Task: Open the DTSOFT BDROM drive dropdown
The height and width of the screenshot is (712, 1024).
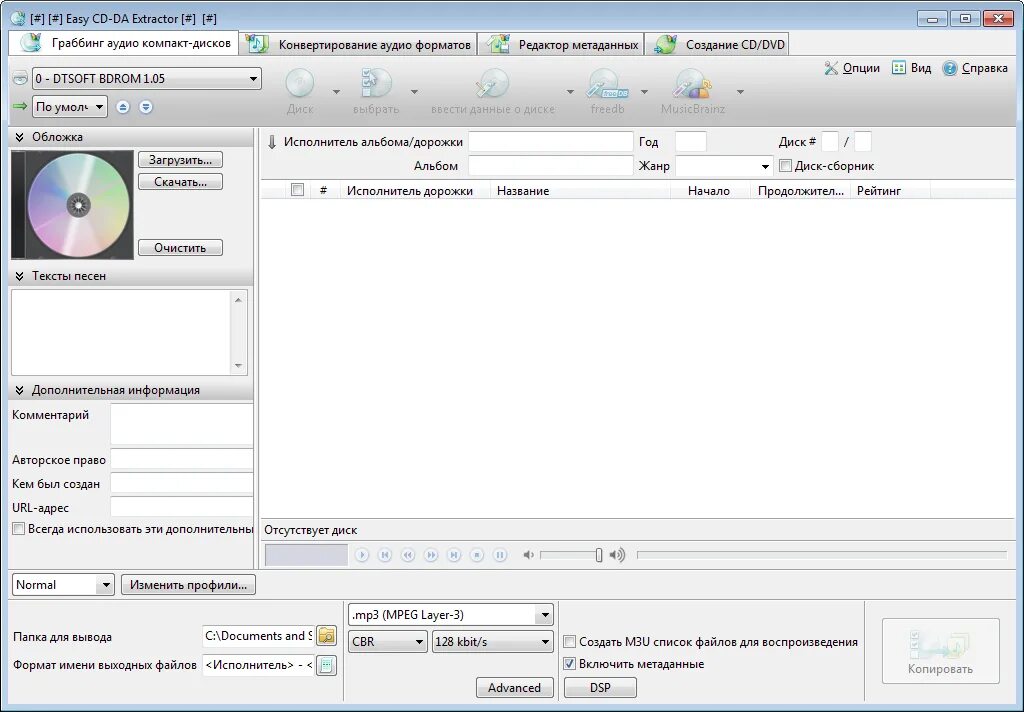Action: [147, 78]
